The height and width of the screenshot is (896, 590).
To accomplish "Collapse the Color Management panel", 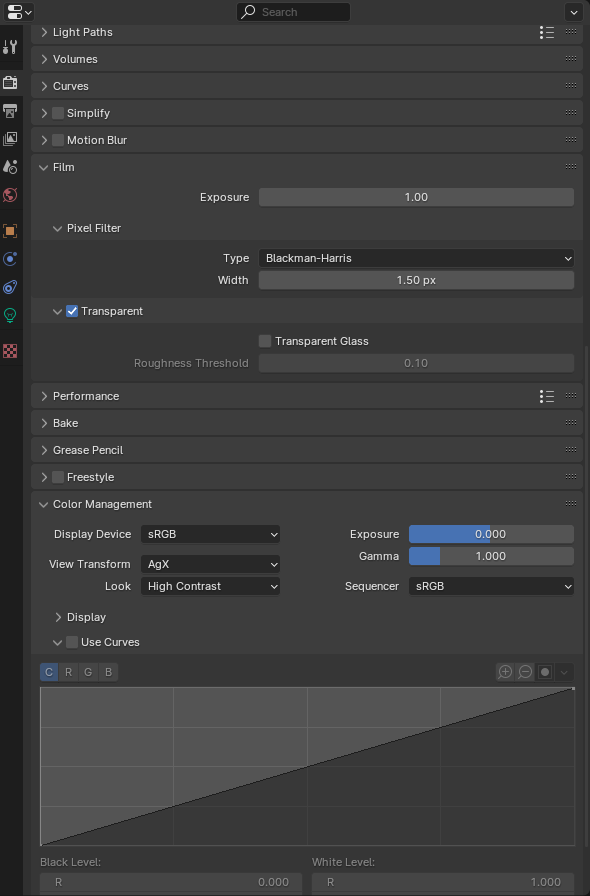I will click(x=44, y=505).
